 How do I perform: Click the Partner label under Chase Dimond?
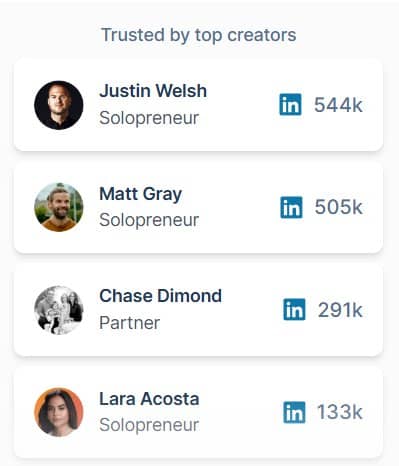130,323
